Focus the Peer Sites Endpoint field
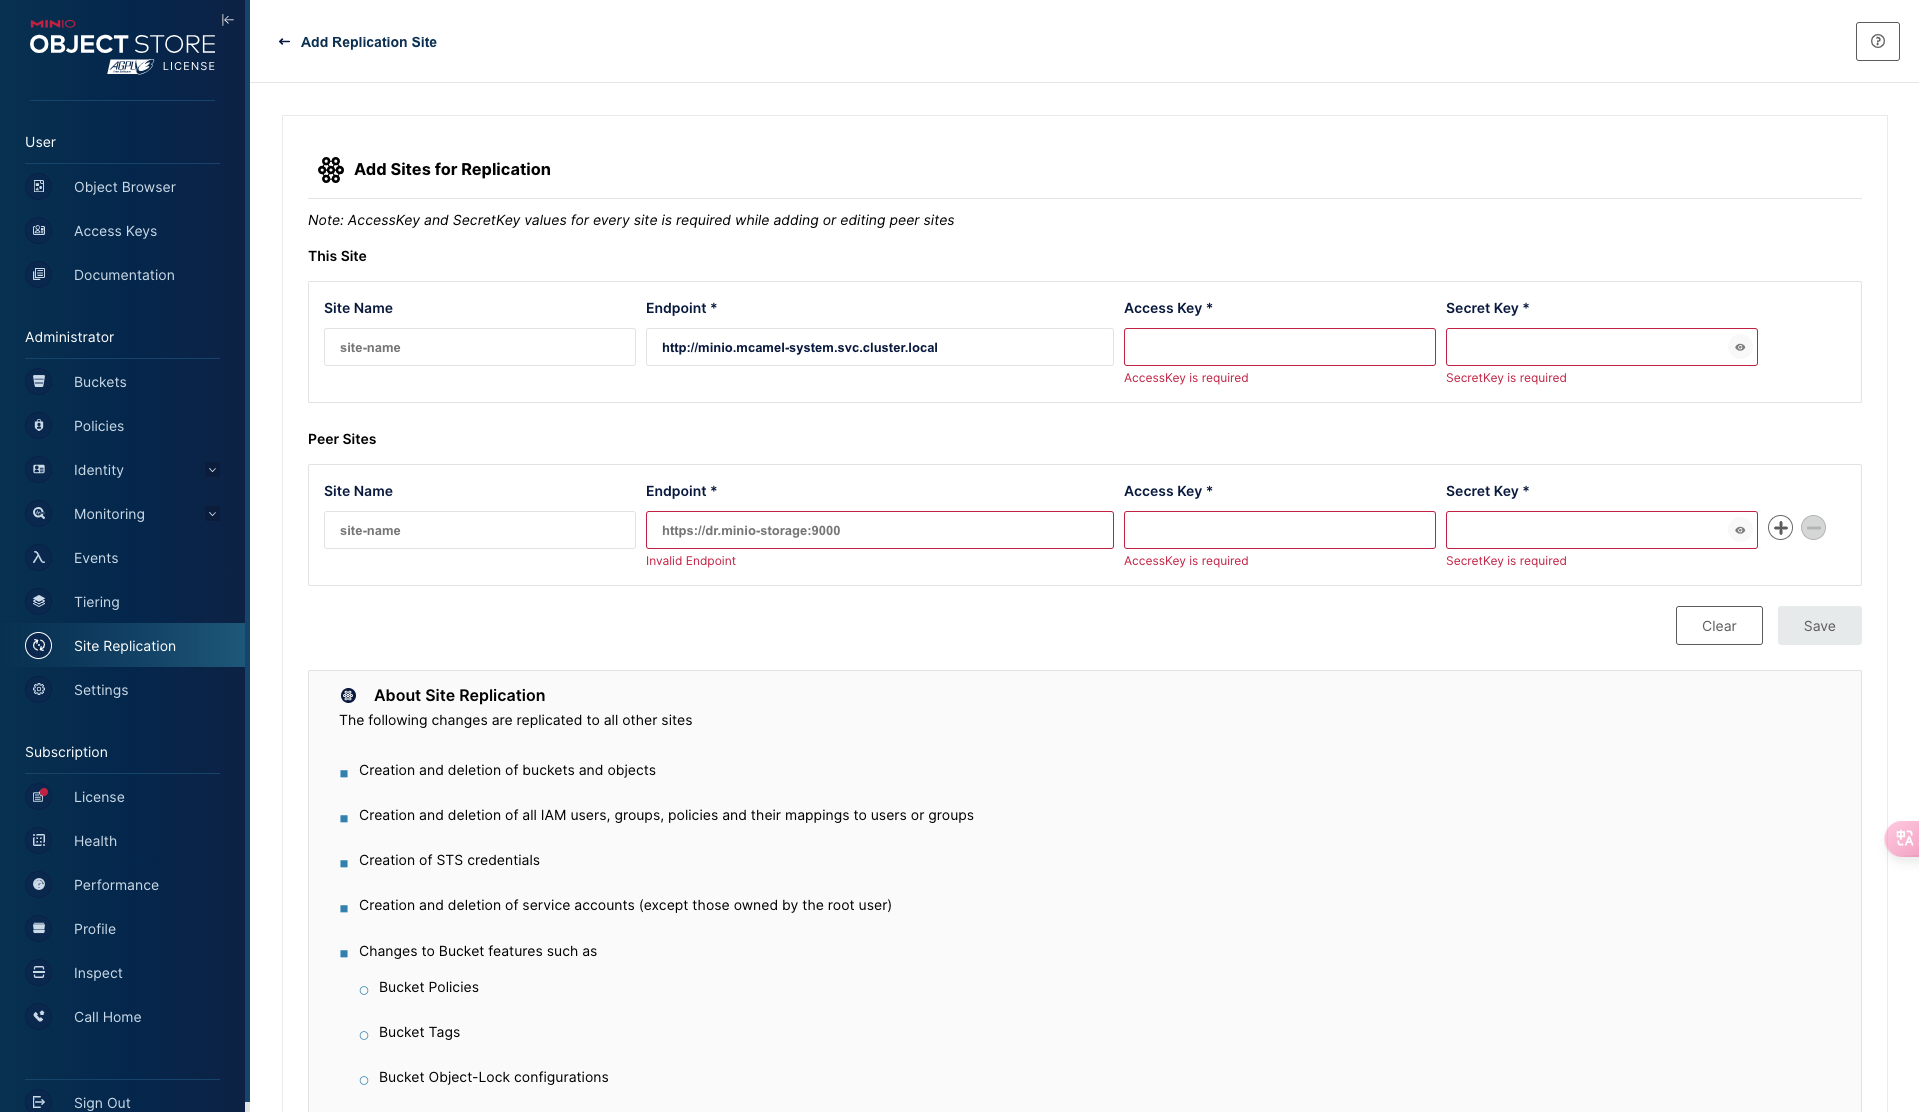 click(878, 531)
